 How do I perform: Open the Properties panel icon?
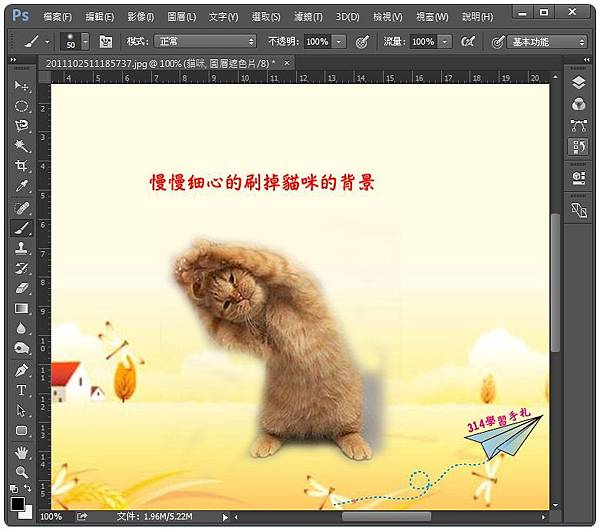pyautogui.click(x=579, y=178)
